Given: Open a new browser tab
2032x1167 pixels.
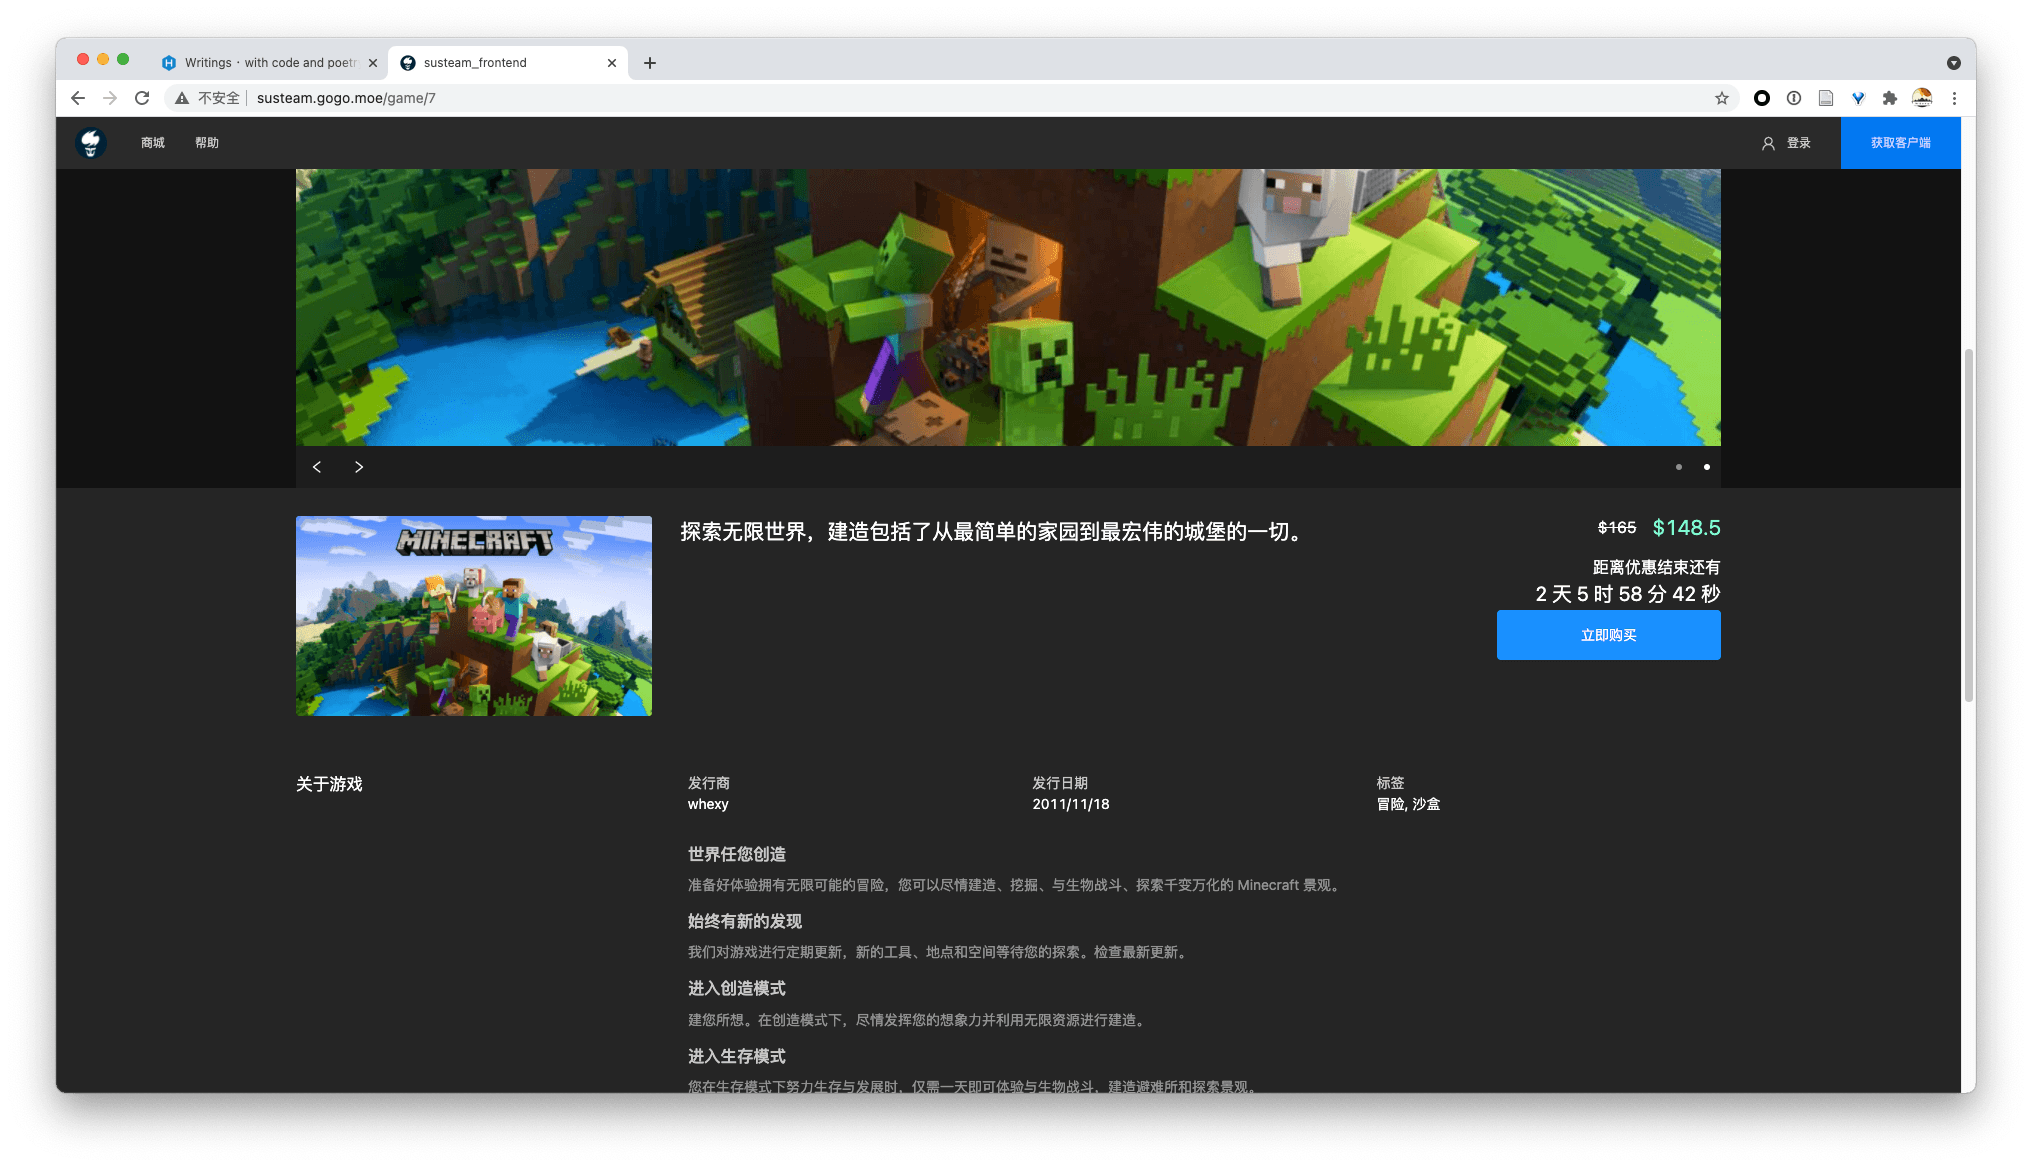Looking at the screenshot, I should [650, 63].
